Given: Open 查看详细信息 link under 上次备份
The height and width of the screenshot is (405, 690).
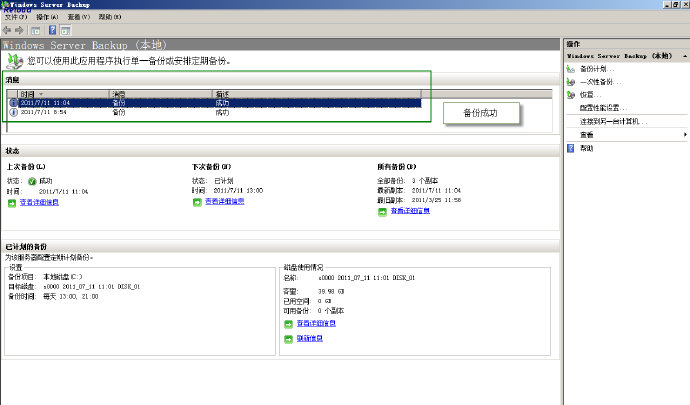Looking at the screenshot, I should point(39,202).
